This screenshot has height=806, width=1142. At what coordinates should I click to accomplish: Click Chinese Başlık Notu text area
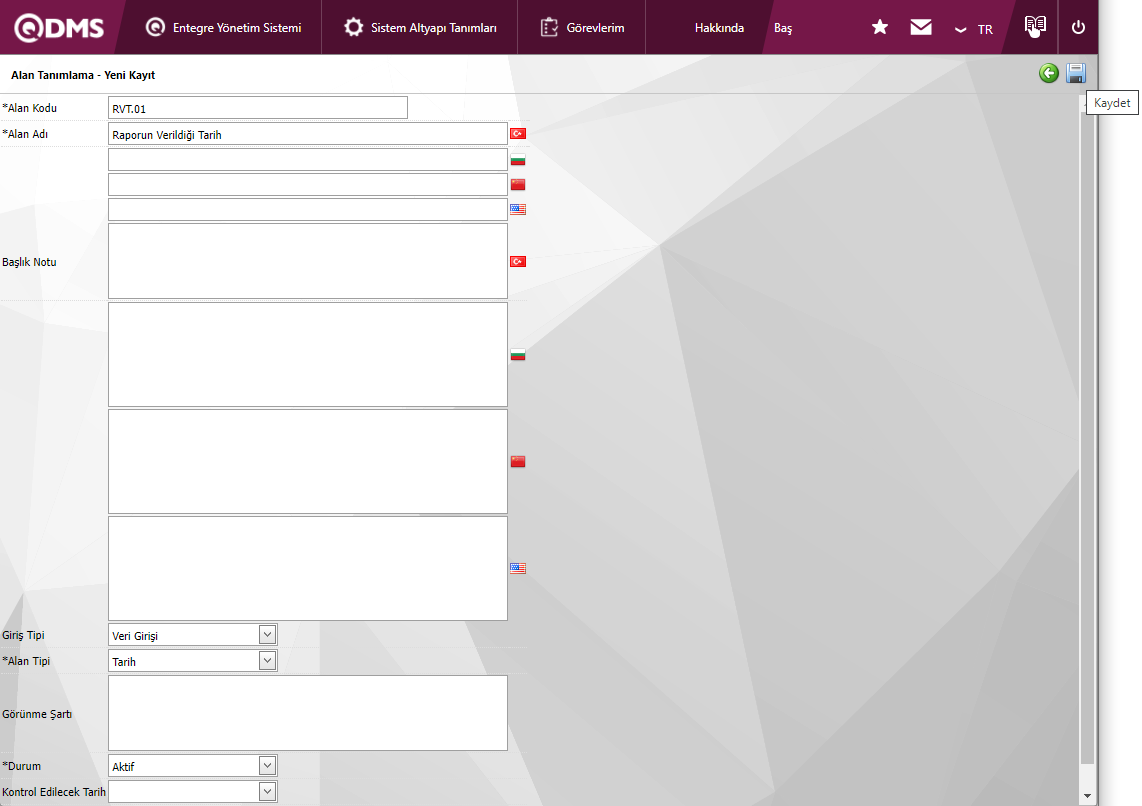[307, 462]
